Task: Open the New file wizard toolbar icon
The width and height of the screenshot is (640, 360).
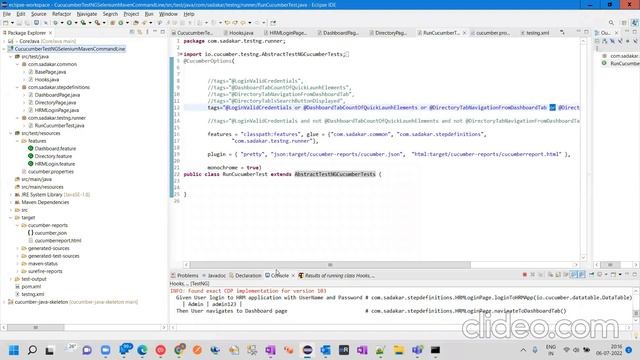Action: 6,23
